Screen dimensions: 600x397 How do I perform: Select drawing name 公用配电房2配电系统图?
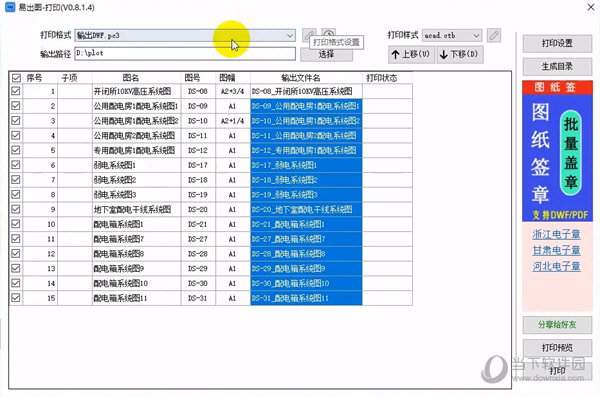pos(136,136)
